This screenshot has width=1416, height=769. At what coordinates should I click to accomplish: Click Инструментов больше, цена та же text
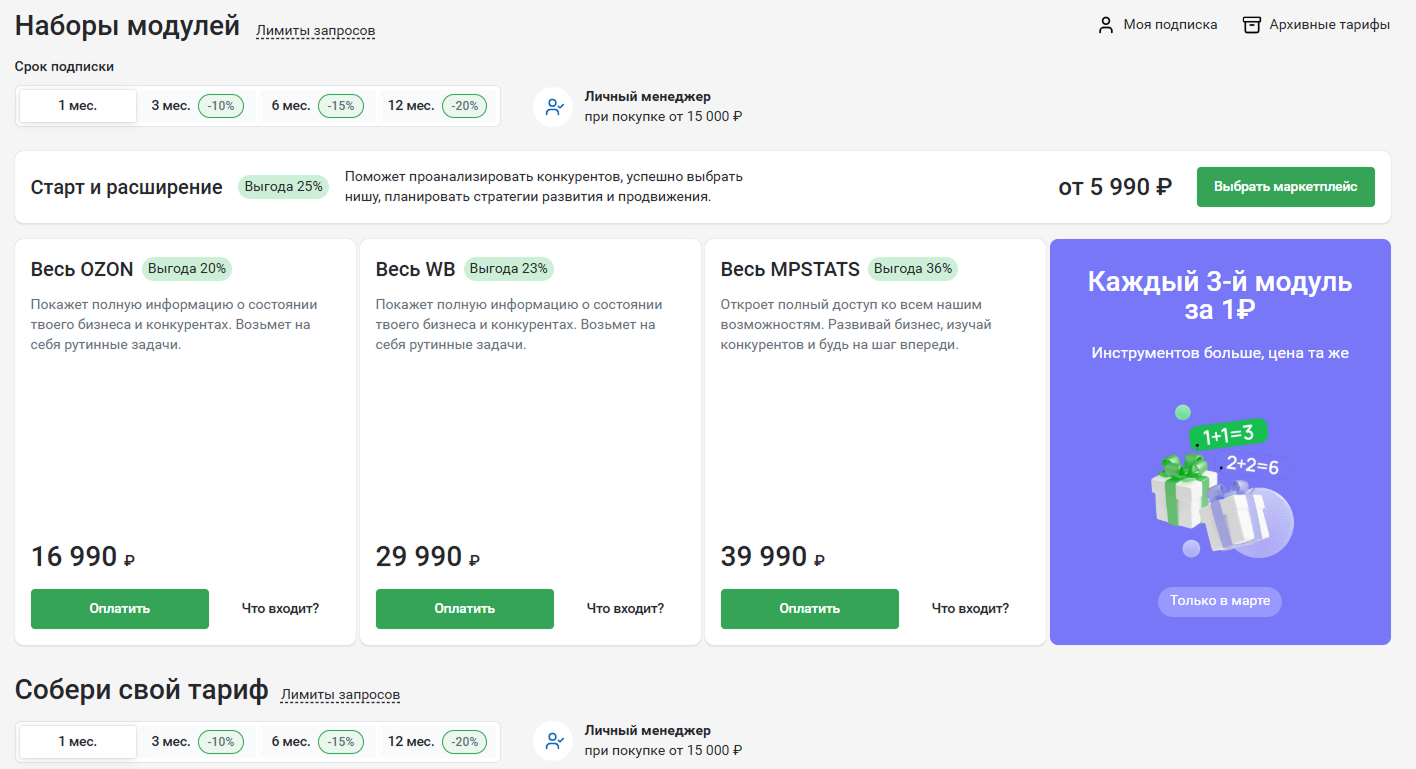(1220, 353)
